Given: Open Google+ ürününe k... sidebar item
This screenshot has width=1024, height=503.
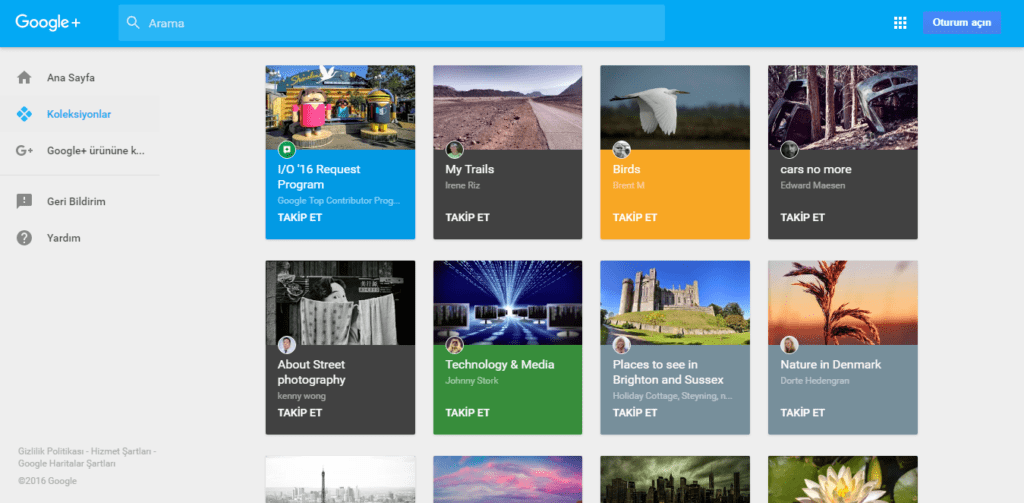Looking at the screenshot, I should (80, 150).
